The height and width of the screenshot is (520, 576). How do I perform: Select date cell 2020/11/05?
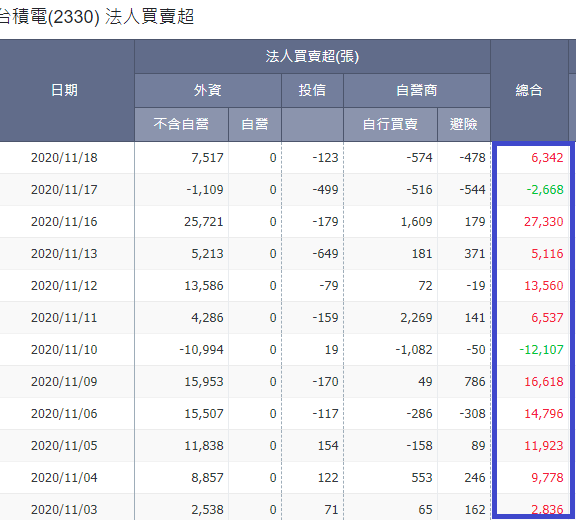[x=64, y=446]
